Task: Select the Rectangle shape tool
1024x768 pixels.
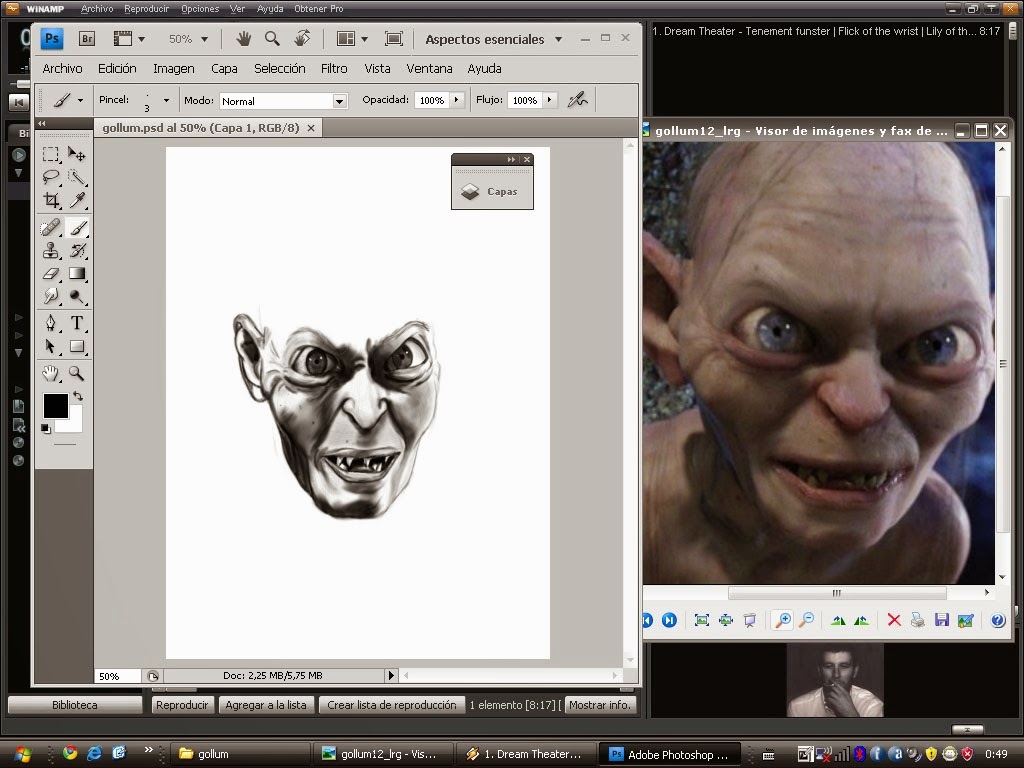Action: [x=77, y=346]
